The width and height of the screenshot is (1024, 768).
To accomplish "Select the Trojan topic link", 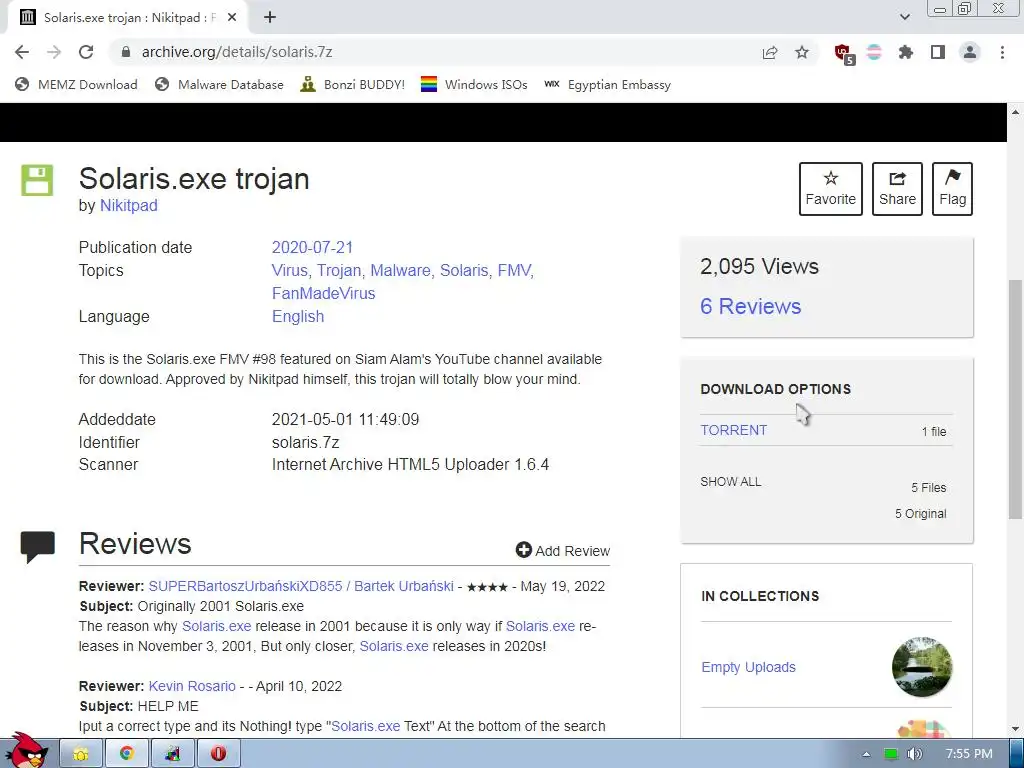I will pos(338,270).
